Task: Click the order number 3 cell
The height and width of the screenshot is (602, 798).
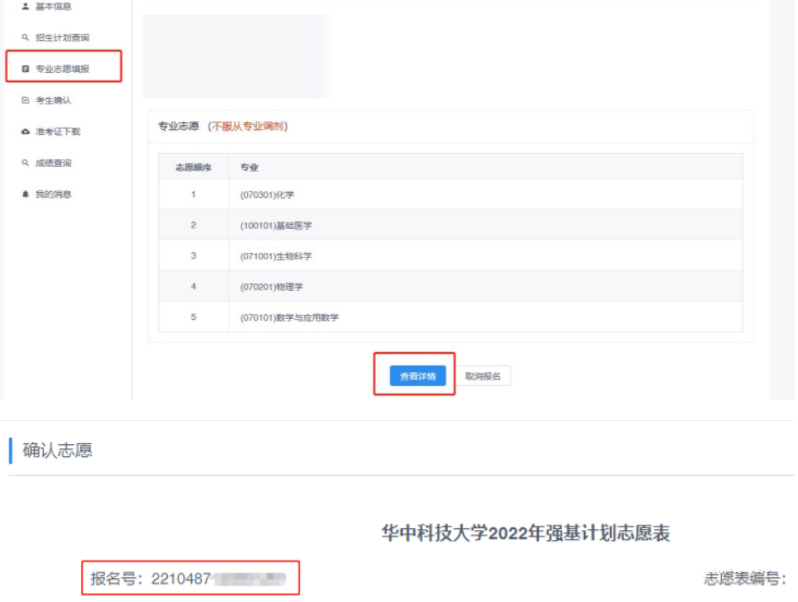Action: (193, 255)
